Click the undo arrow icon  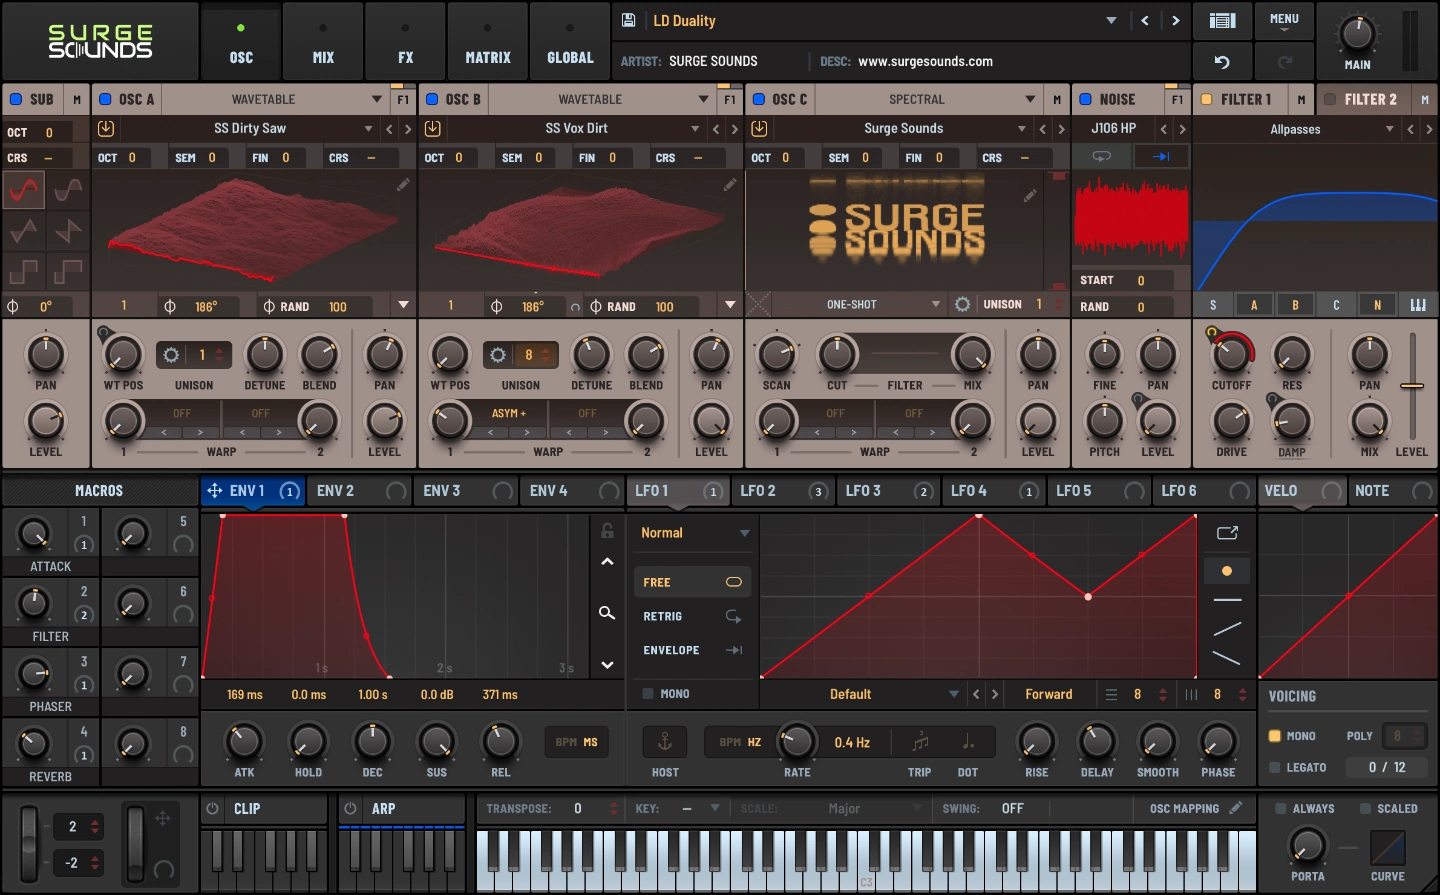coord(1222,62)
